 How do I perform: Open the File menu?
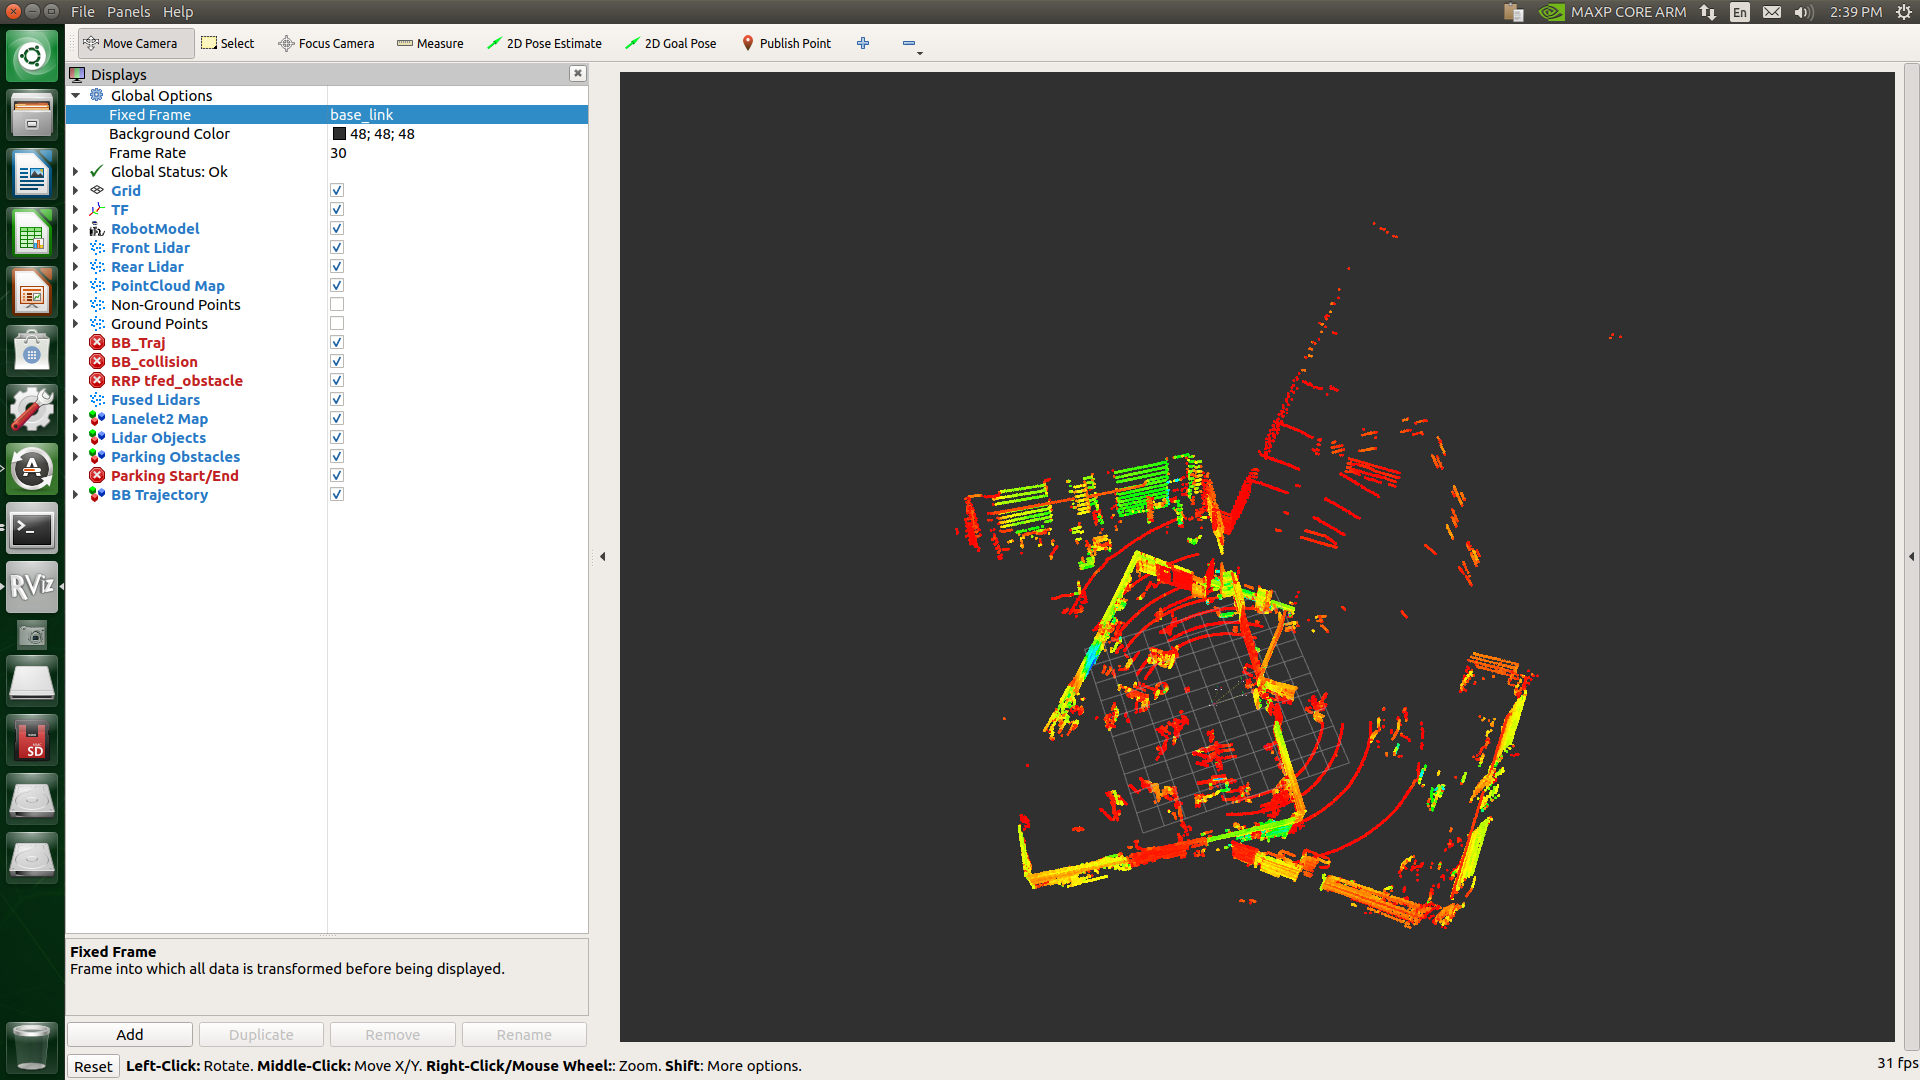tap(83, 12)
